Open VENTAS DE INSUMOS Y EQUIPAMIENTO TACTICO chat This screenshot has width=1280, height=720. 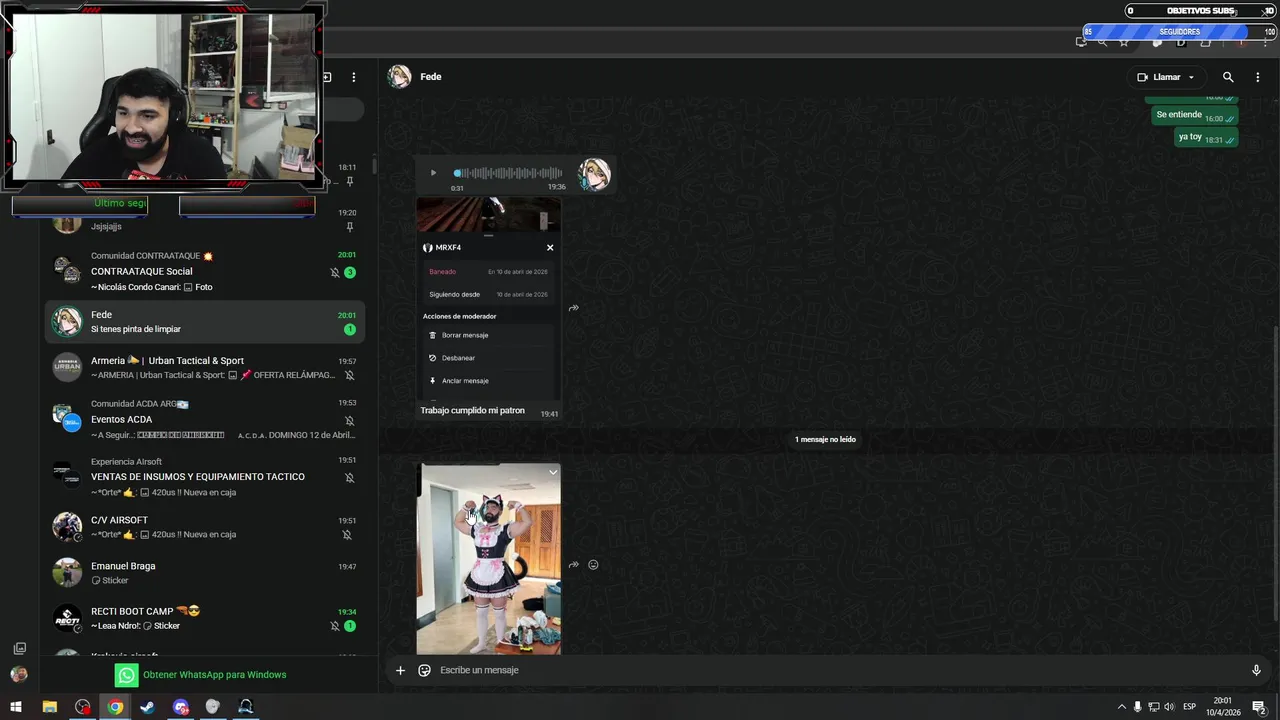204,476
